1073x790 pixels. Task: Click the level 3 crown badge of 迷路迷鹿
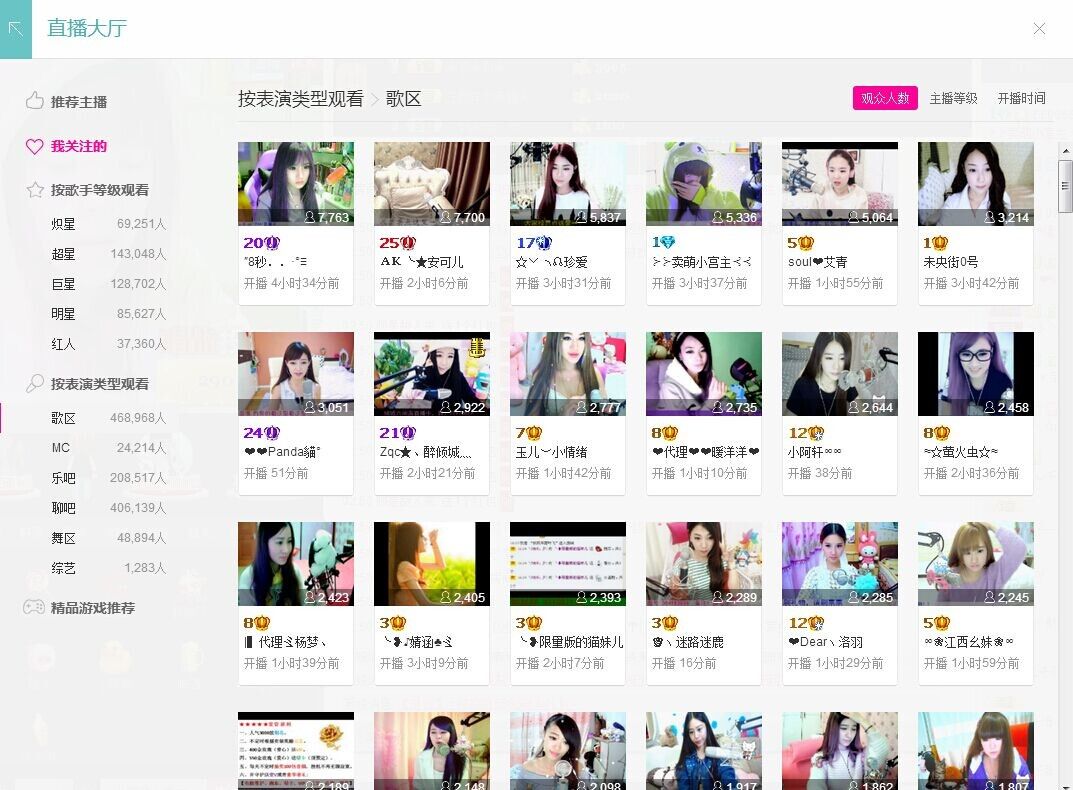[x=664, y=623]
